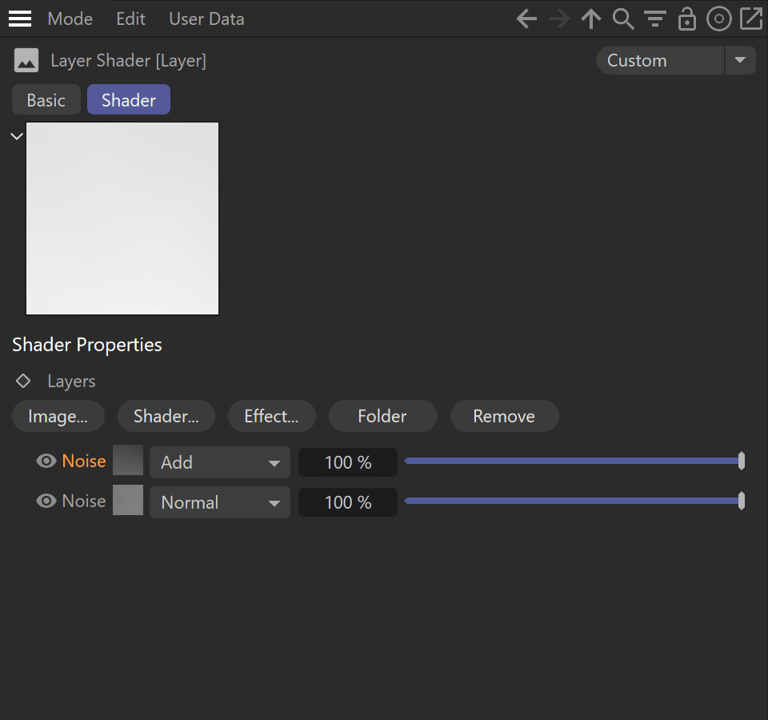Click the Remove button
This screenshot has width=768, height=720.
(504, 416)
